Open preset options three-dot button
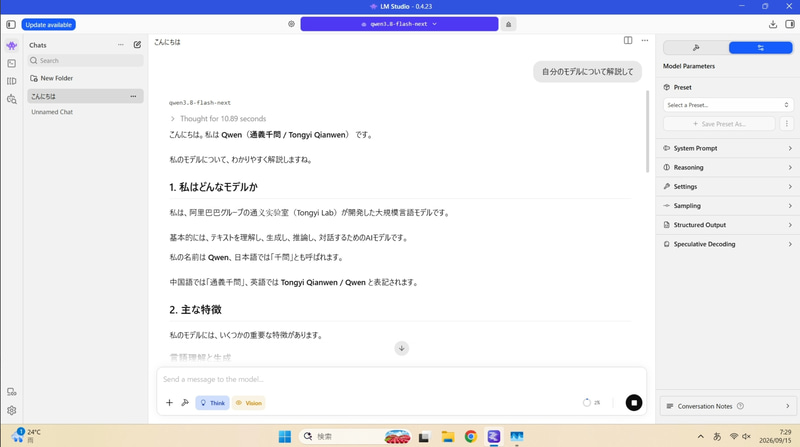 pos(786,123)
